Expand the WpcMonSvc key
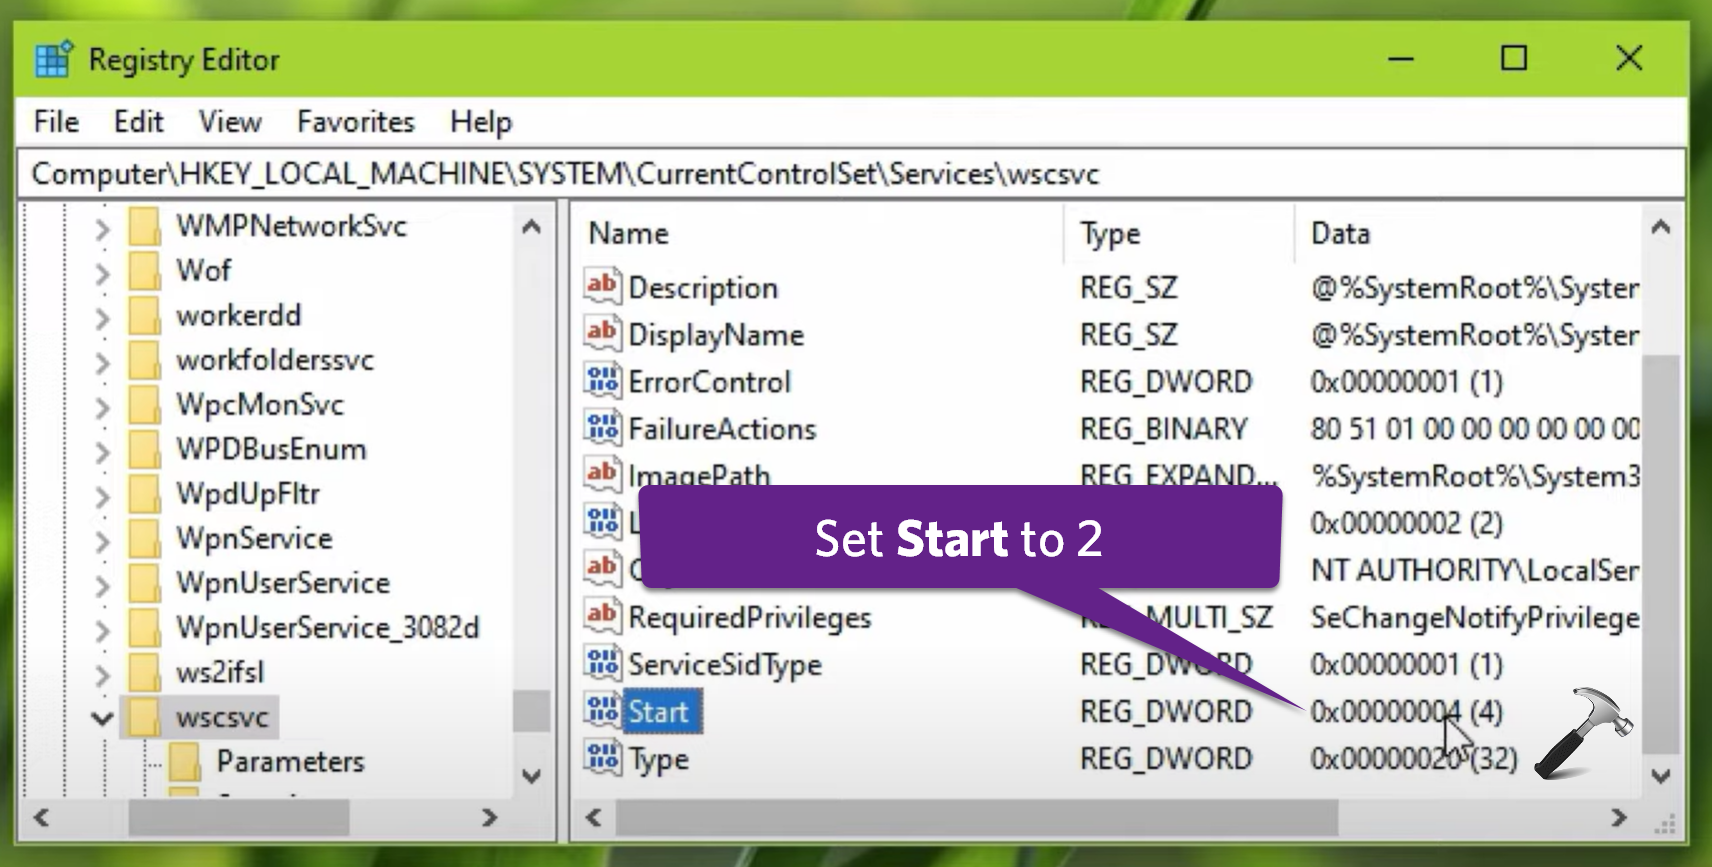Image resolution: width=1712 pixels, height=867 pixels. click(102, 407)
